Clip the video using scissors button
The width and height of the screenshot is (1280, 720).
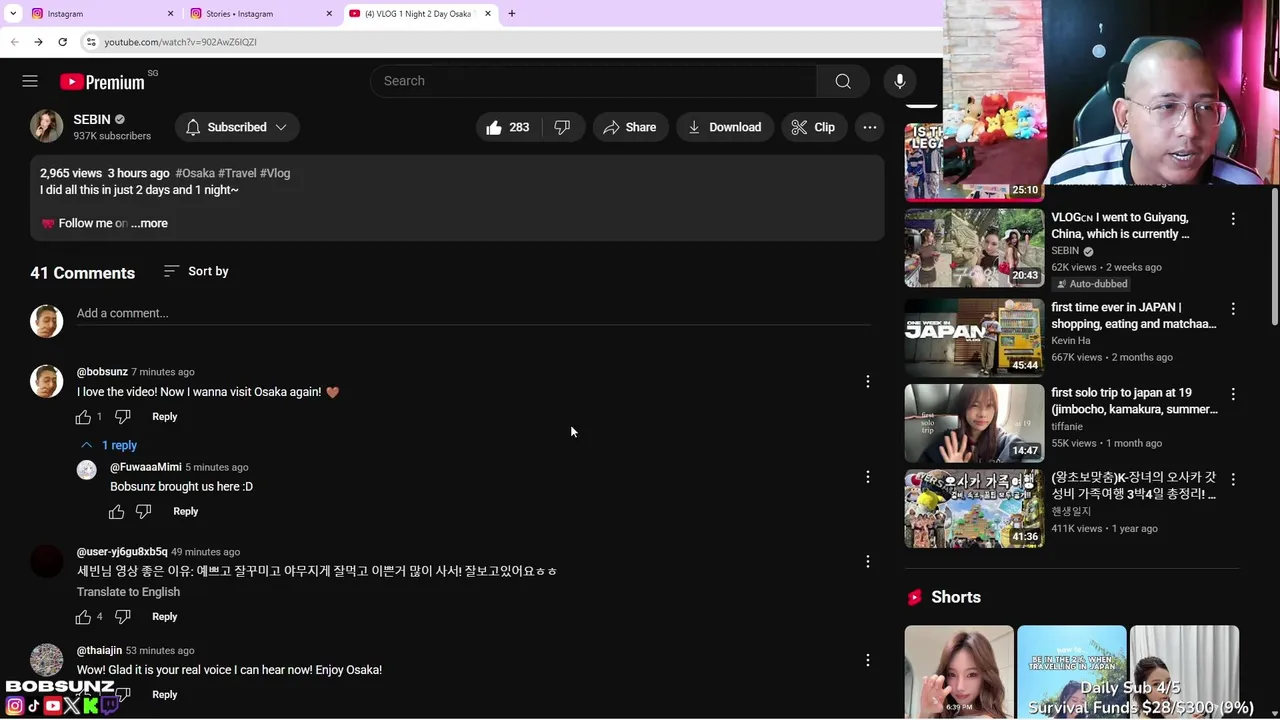[813, 127]
